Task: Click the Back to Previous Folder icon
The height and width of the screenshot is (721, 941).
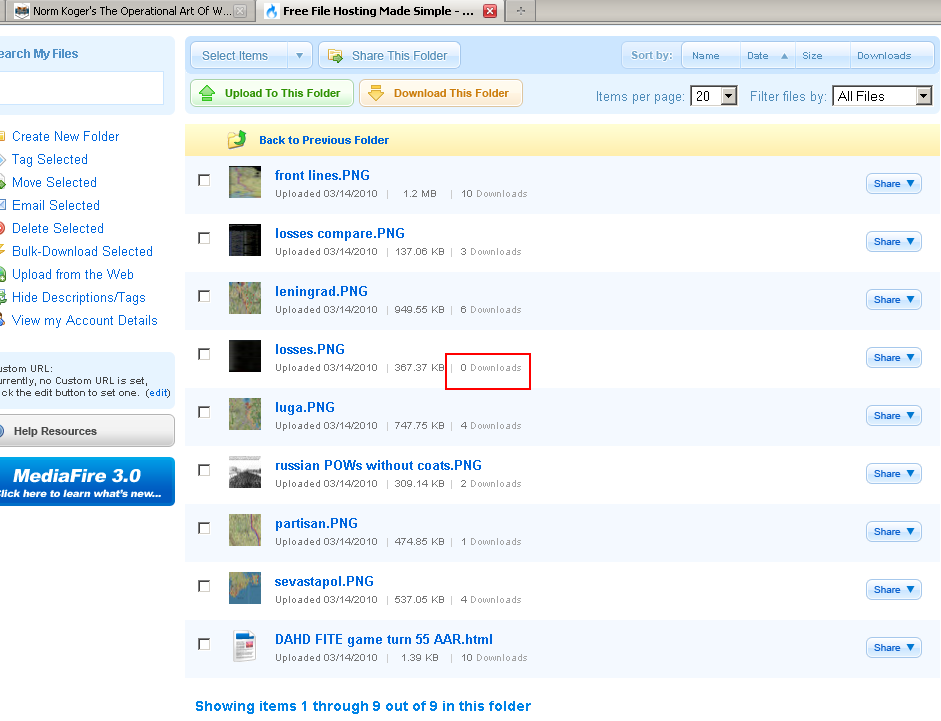Action: click(x=236, y=139)
